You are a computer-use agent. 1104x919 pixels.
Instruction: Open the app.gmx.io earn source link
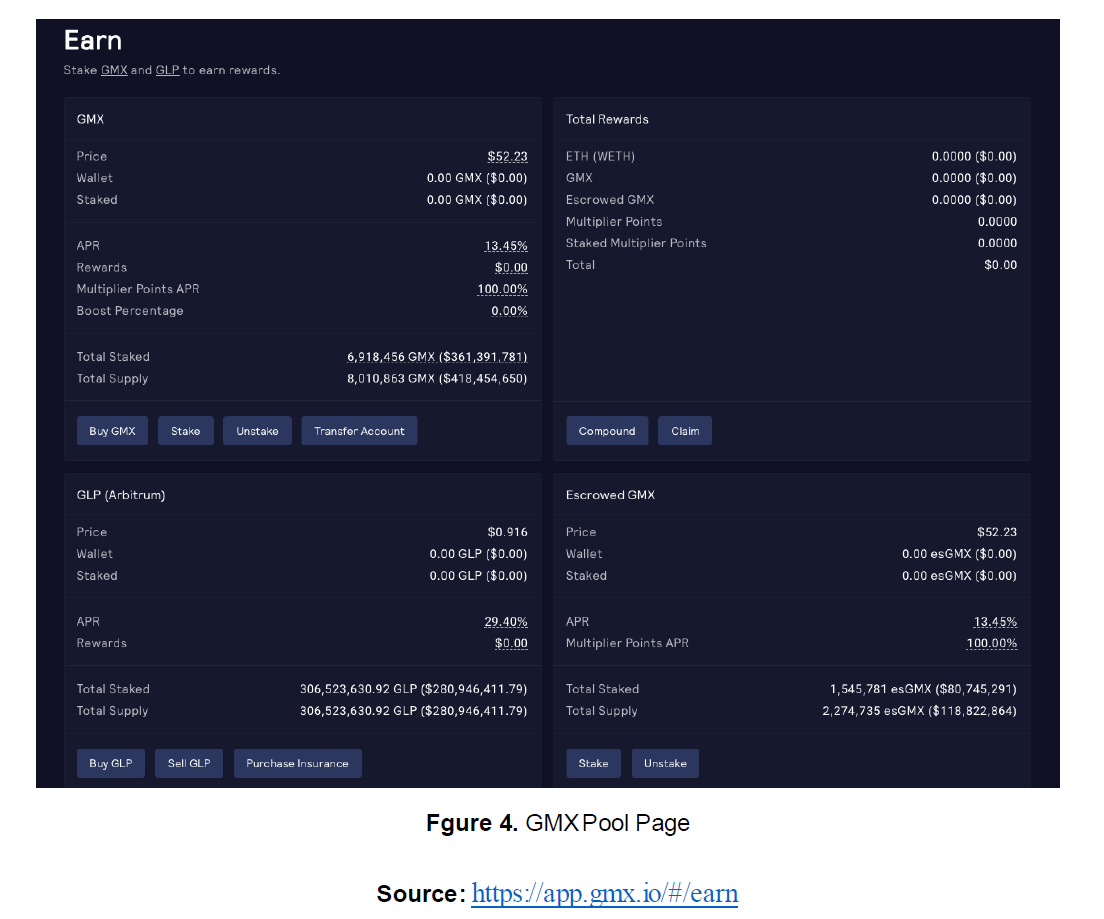[x=605, y=893]
